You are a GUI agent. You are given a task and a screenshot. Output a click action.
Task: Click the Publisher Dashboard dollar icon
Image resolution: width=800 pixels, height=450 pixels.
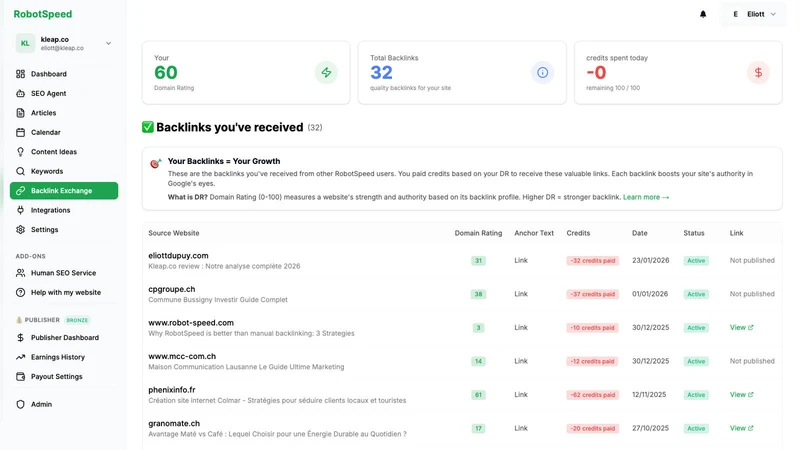(x=20, y=337)
